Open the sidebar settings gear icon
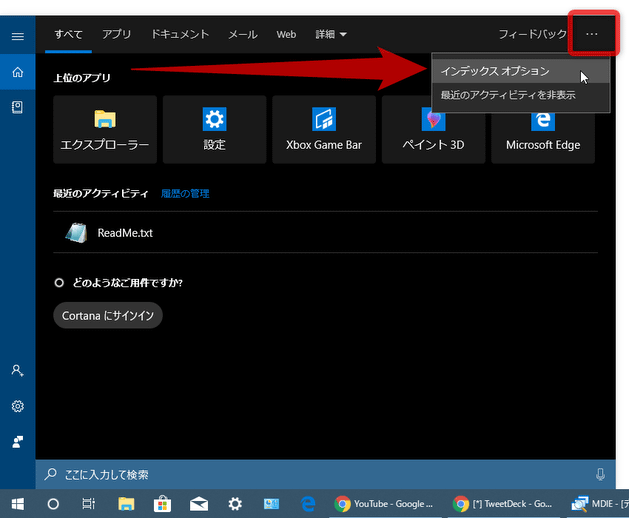The height and width of the screenshot is (518, 629). coord(18,406)
